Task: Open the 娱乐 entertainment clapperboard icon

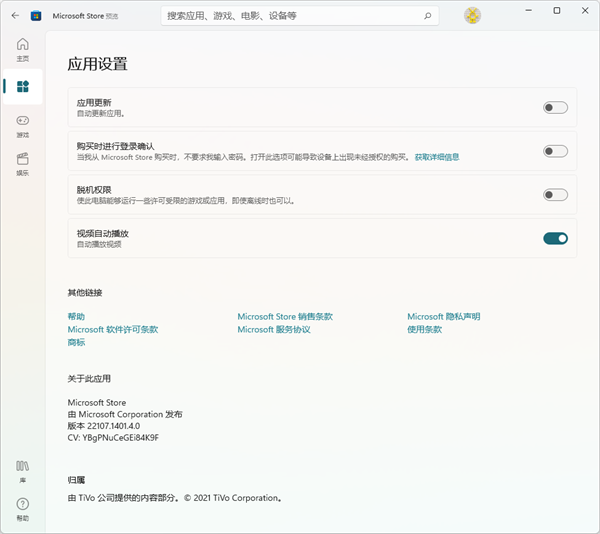Action: tap(22, 161)
